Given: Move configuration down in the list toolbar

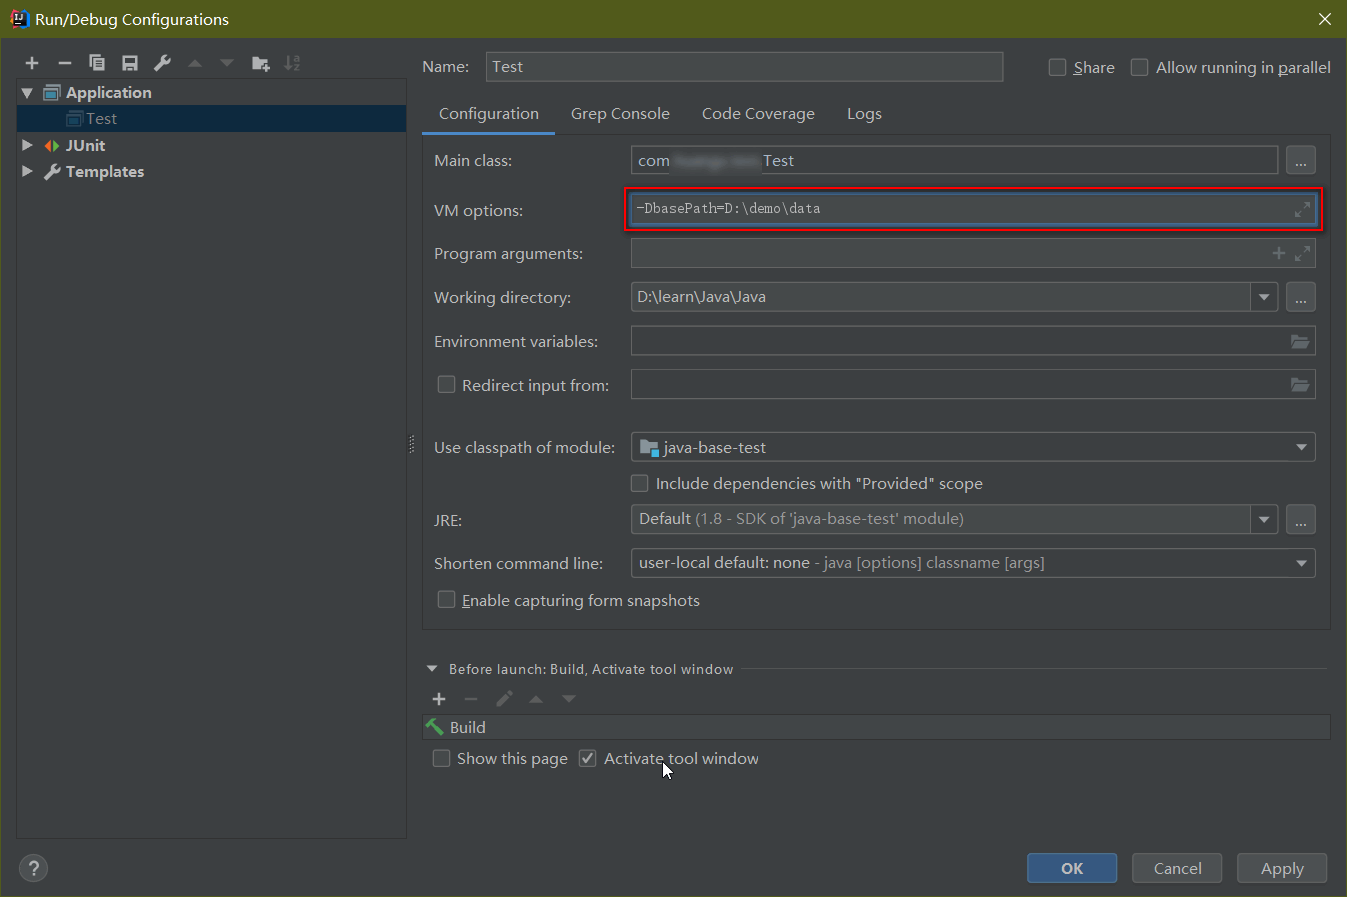Looking at the screenshot, I should tap(227, 63).
